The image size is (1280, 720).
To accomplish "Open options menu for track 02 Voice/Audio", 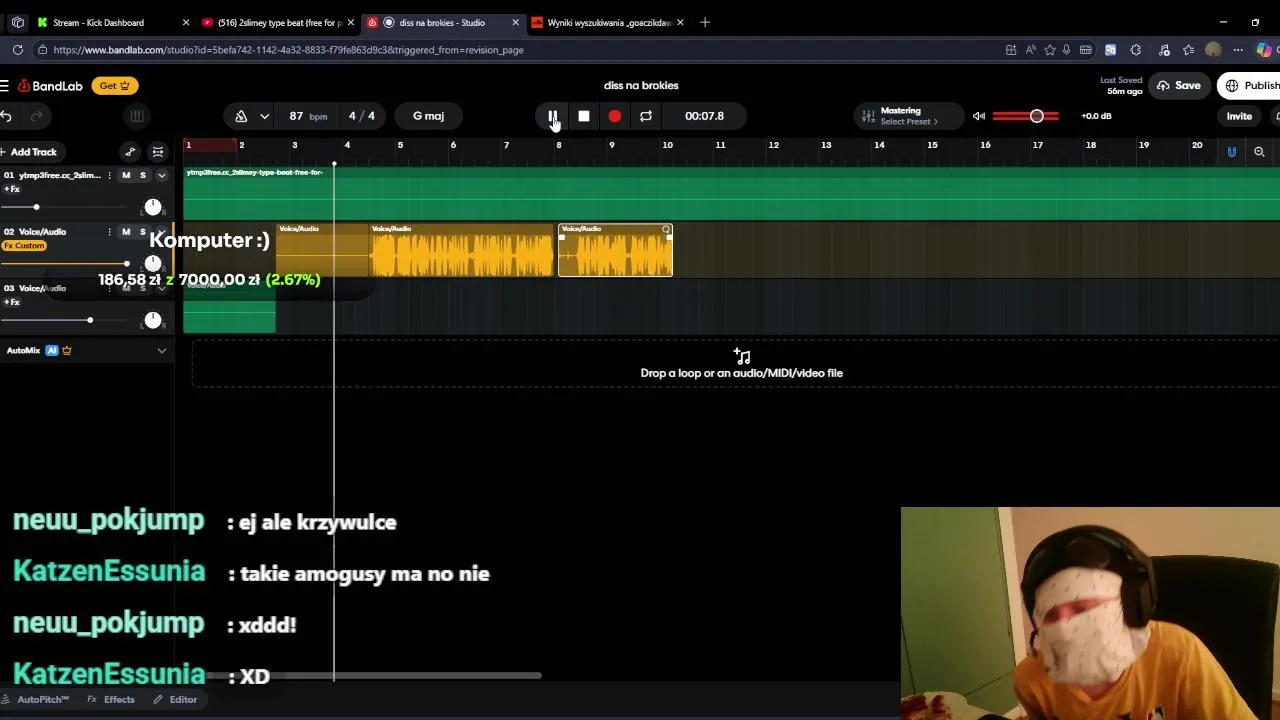I will tap(109, 232).
